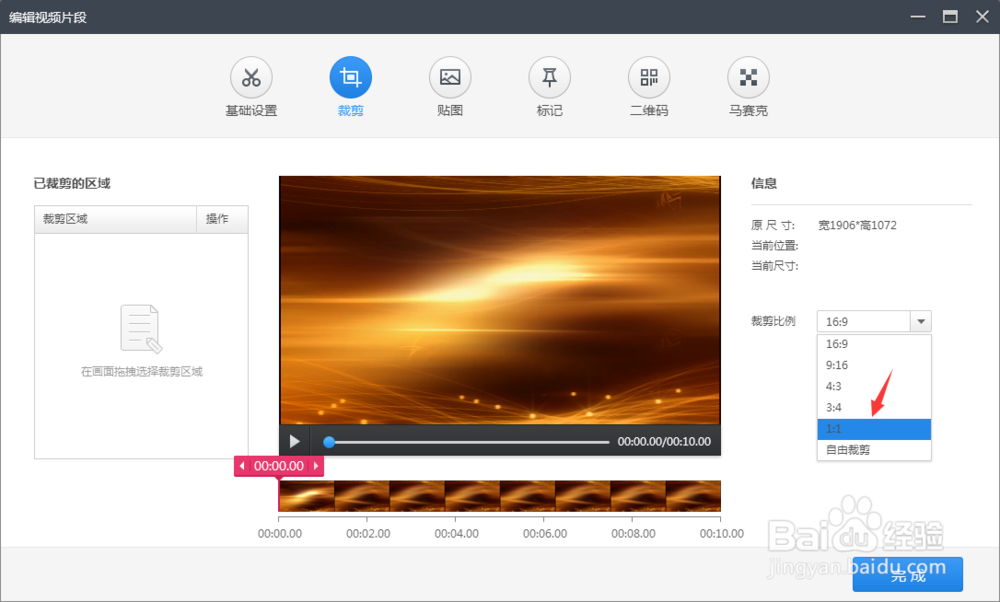Step timeline marker backward with left arrow
1000x602 pixels.
click(242, 466)
